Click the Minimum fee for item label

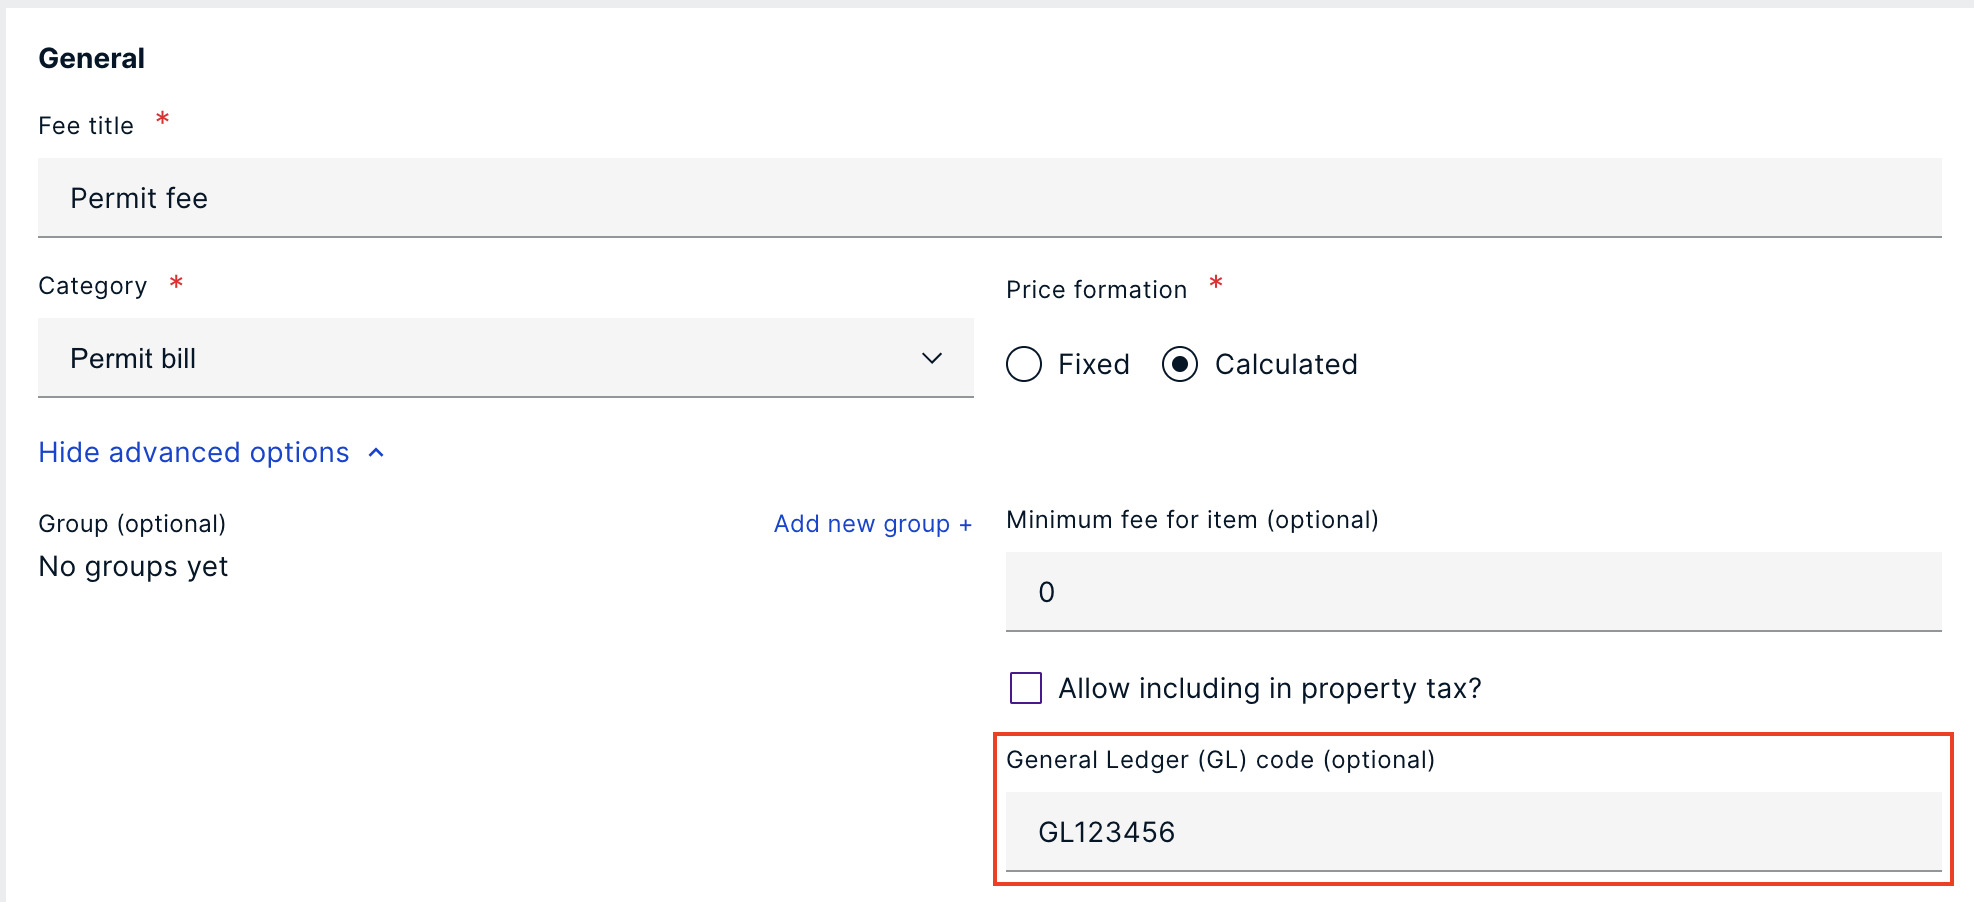click(1192, 520)
